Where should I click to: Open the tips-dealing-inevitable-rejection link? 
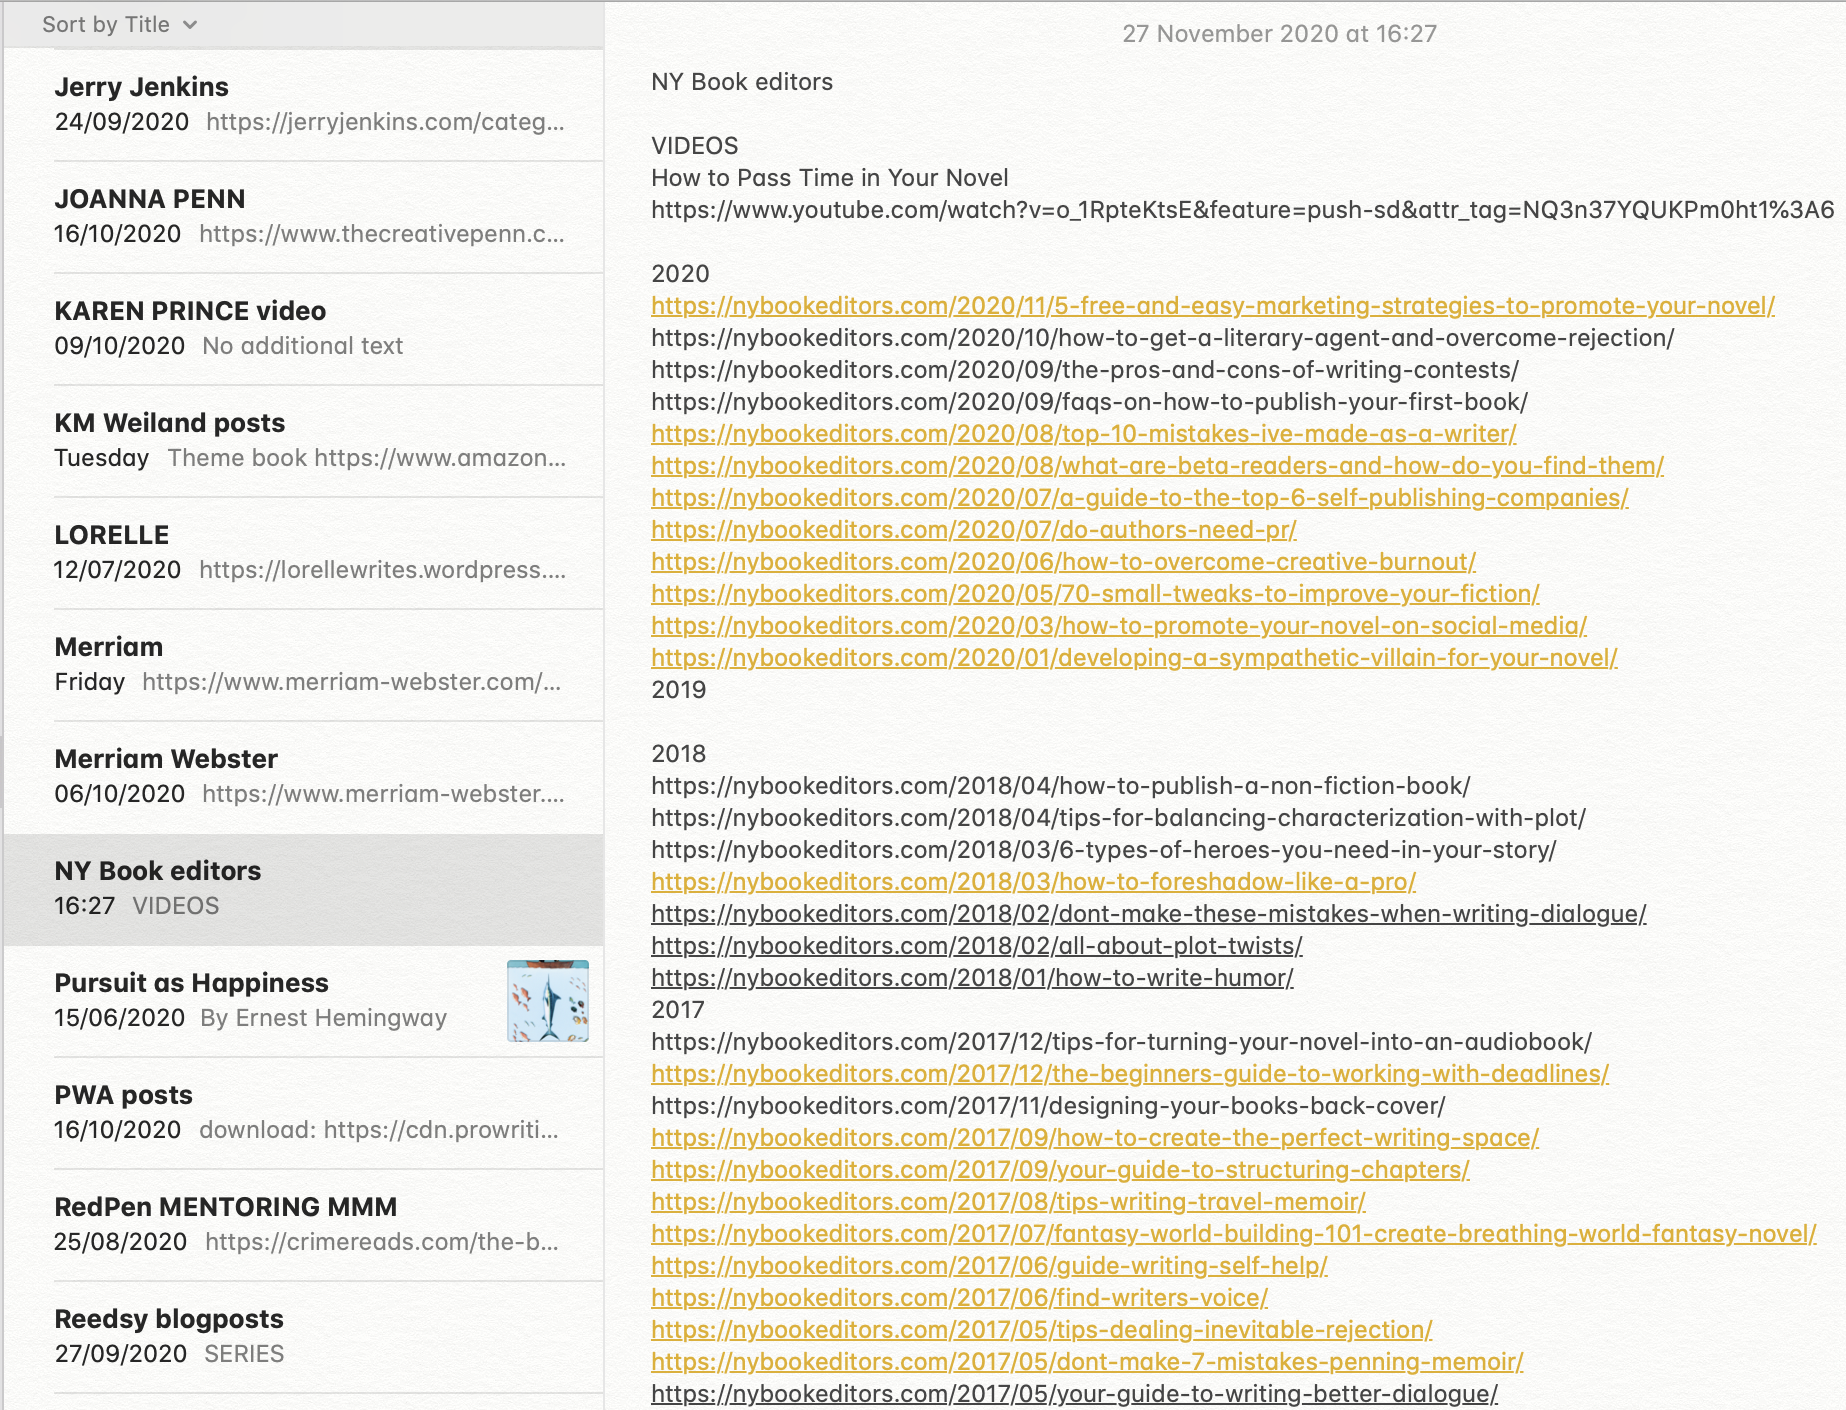click(x=1042, y=1330)
